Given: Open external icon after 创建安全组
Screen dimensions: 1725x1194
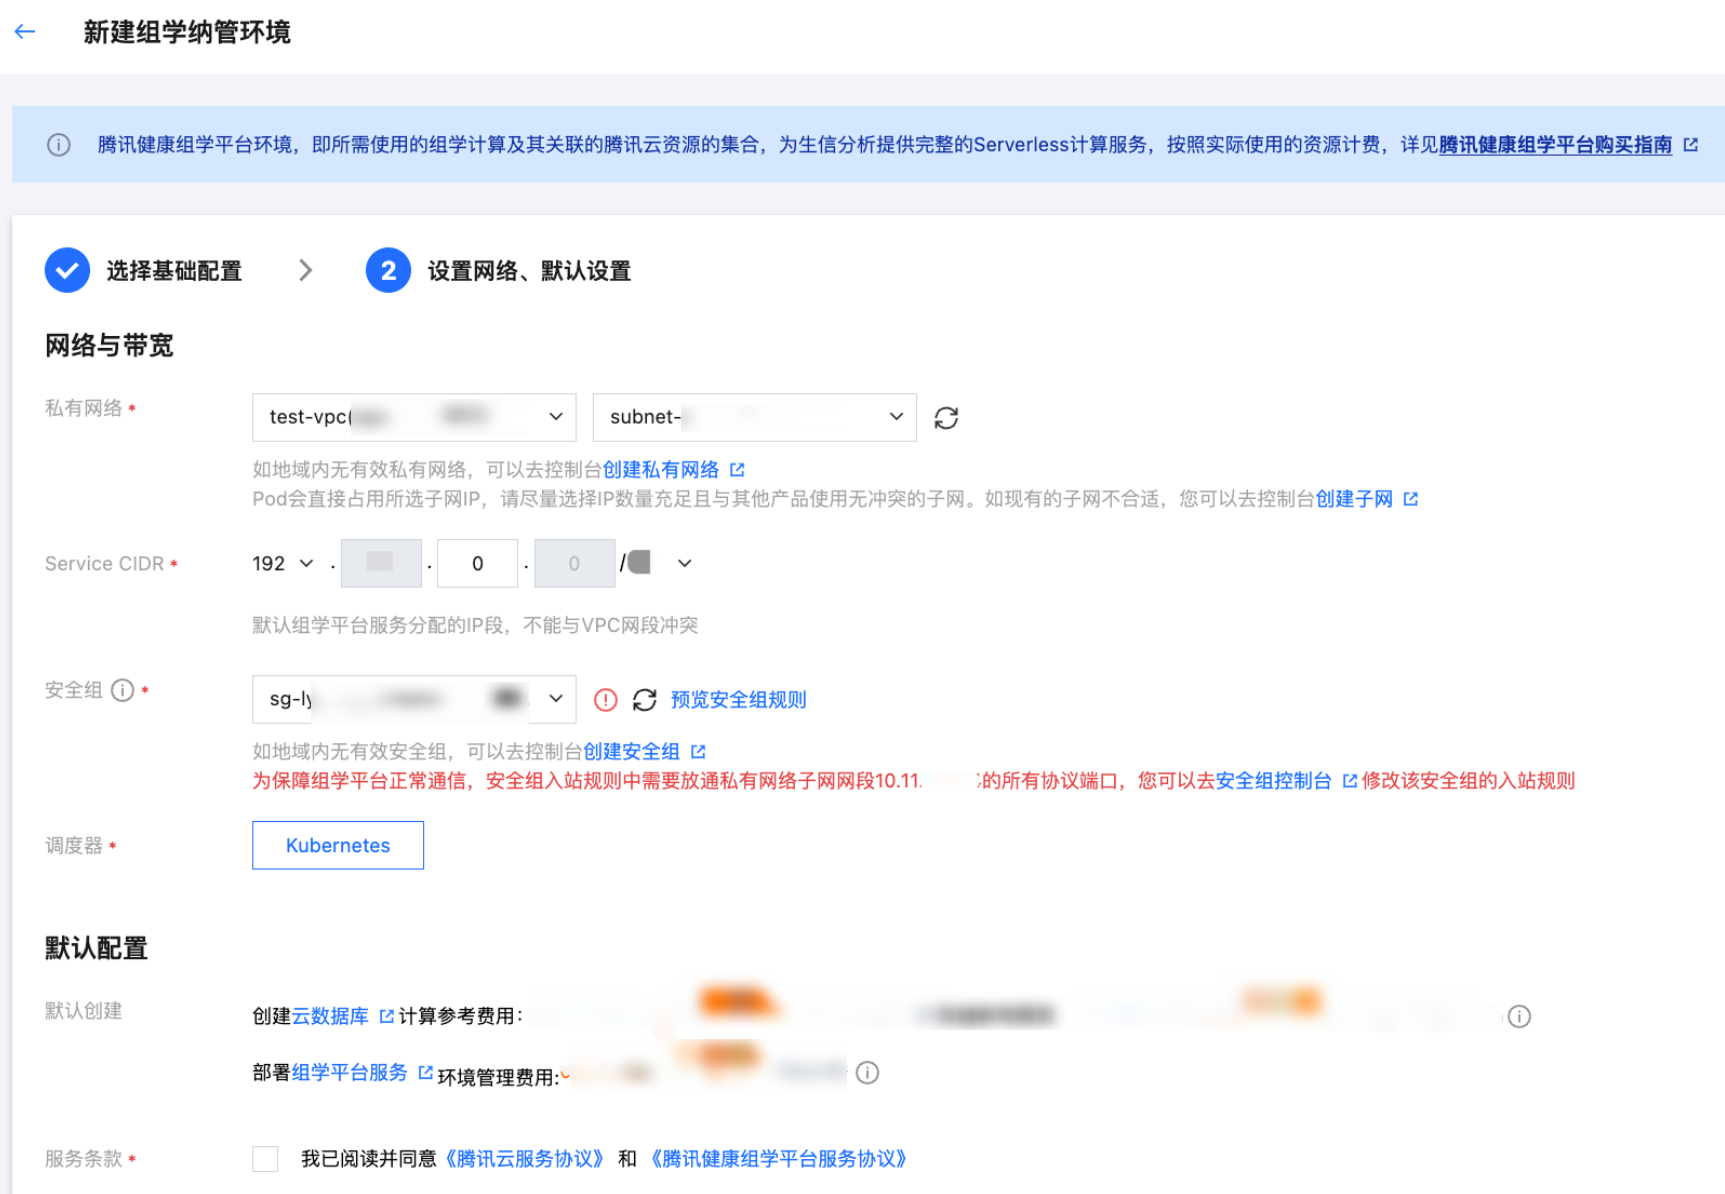Looking at the screenshot, I should [698, 752].
